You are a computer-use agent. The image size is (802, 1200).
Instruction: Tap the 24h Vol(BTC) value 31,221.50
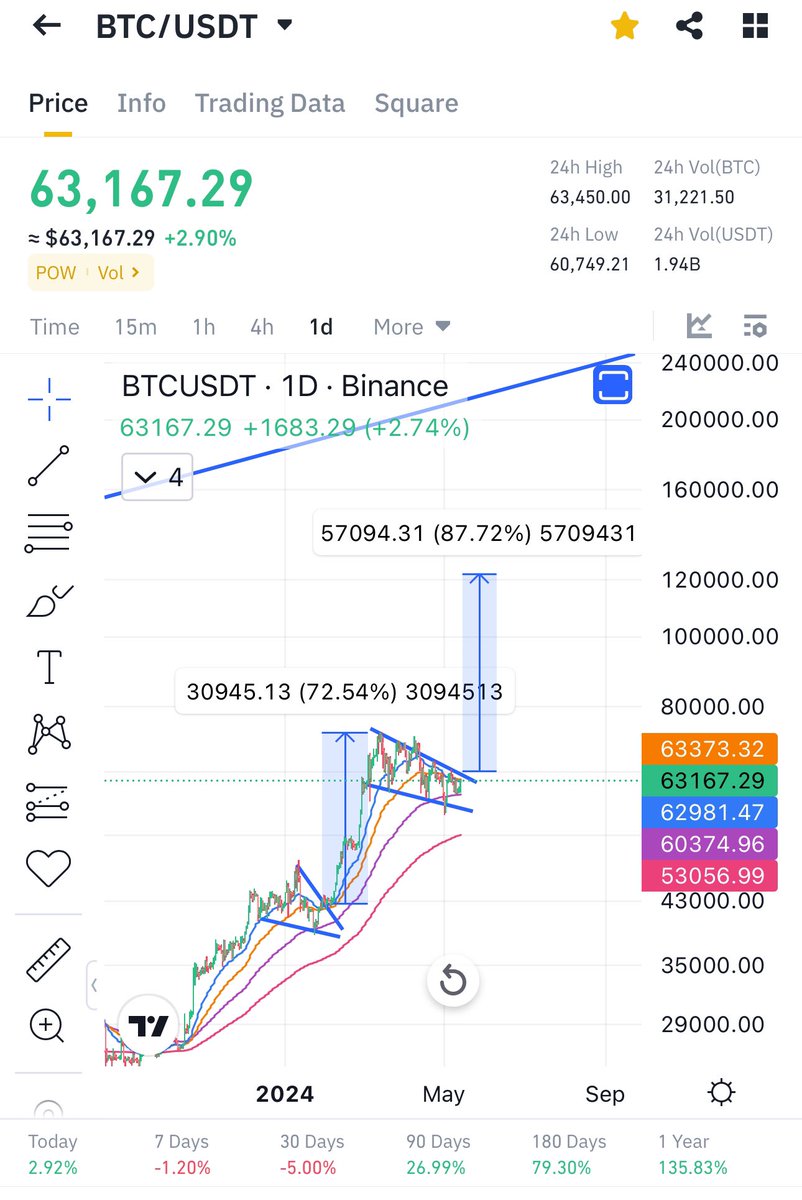click(x=694, y=197)
